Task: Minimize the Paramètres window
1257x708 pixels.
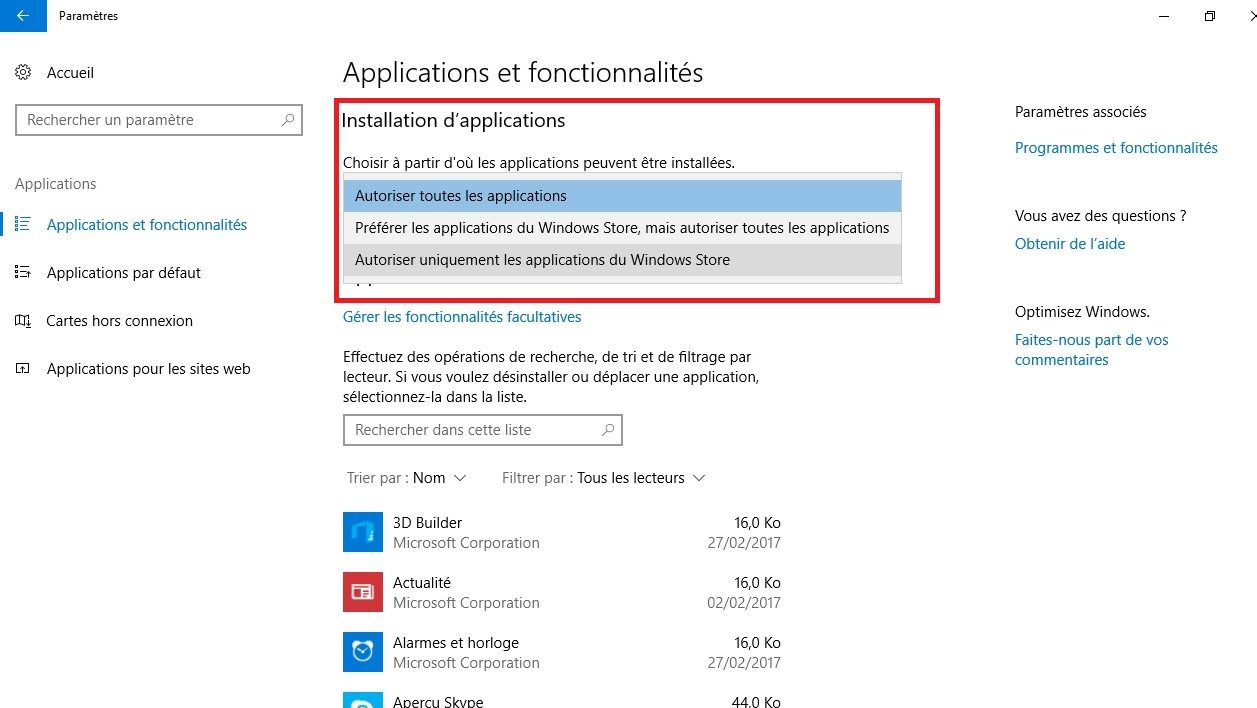Action: pyautogui.click(x=1164, y=16)
